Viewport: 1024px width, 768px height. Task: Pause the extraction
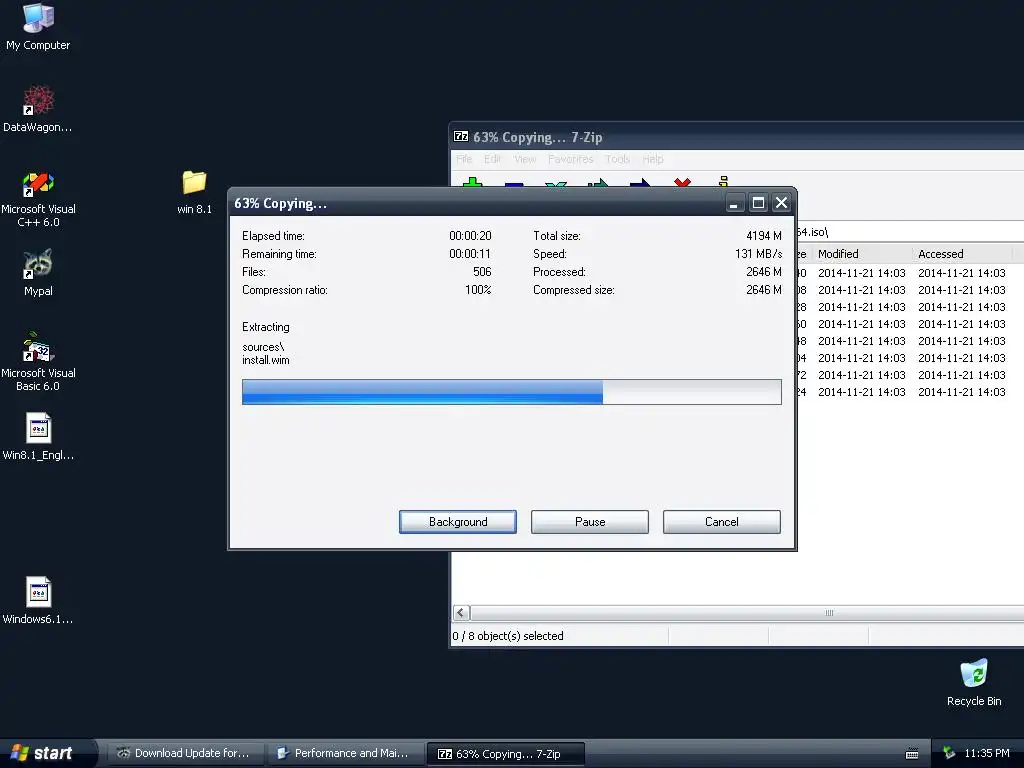[x=590, y=522]
